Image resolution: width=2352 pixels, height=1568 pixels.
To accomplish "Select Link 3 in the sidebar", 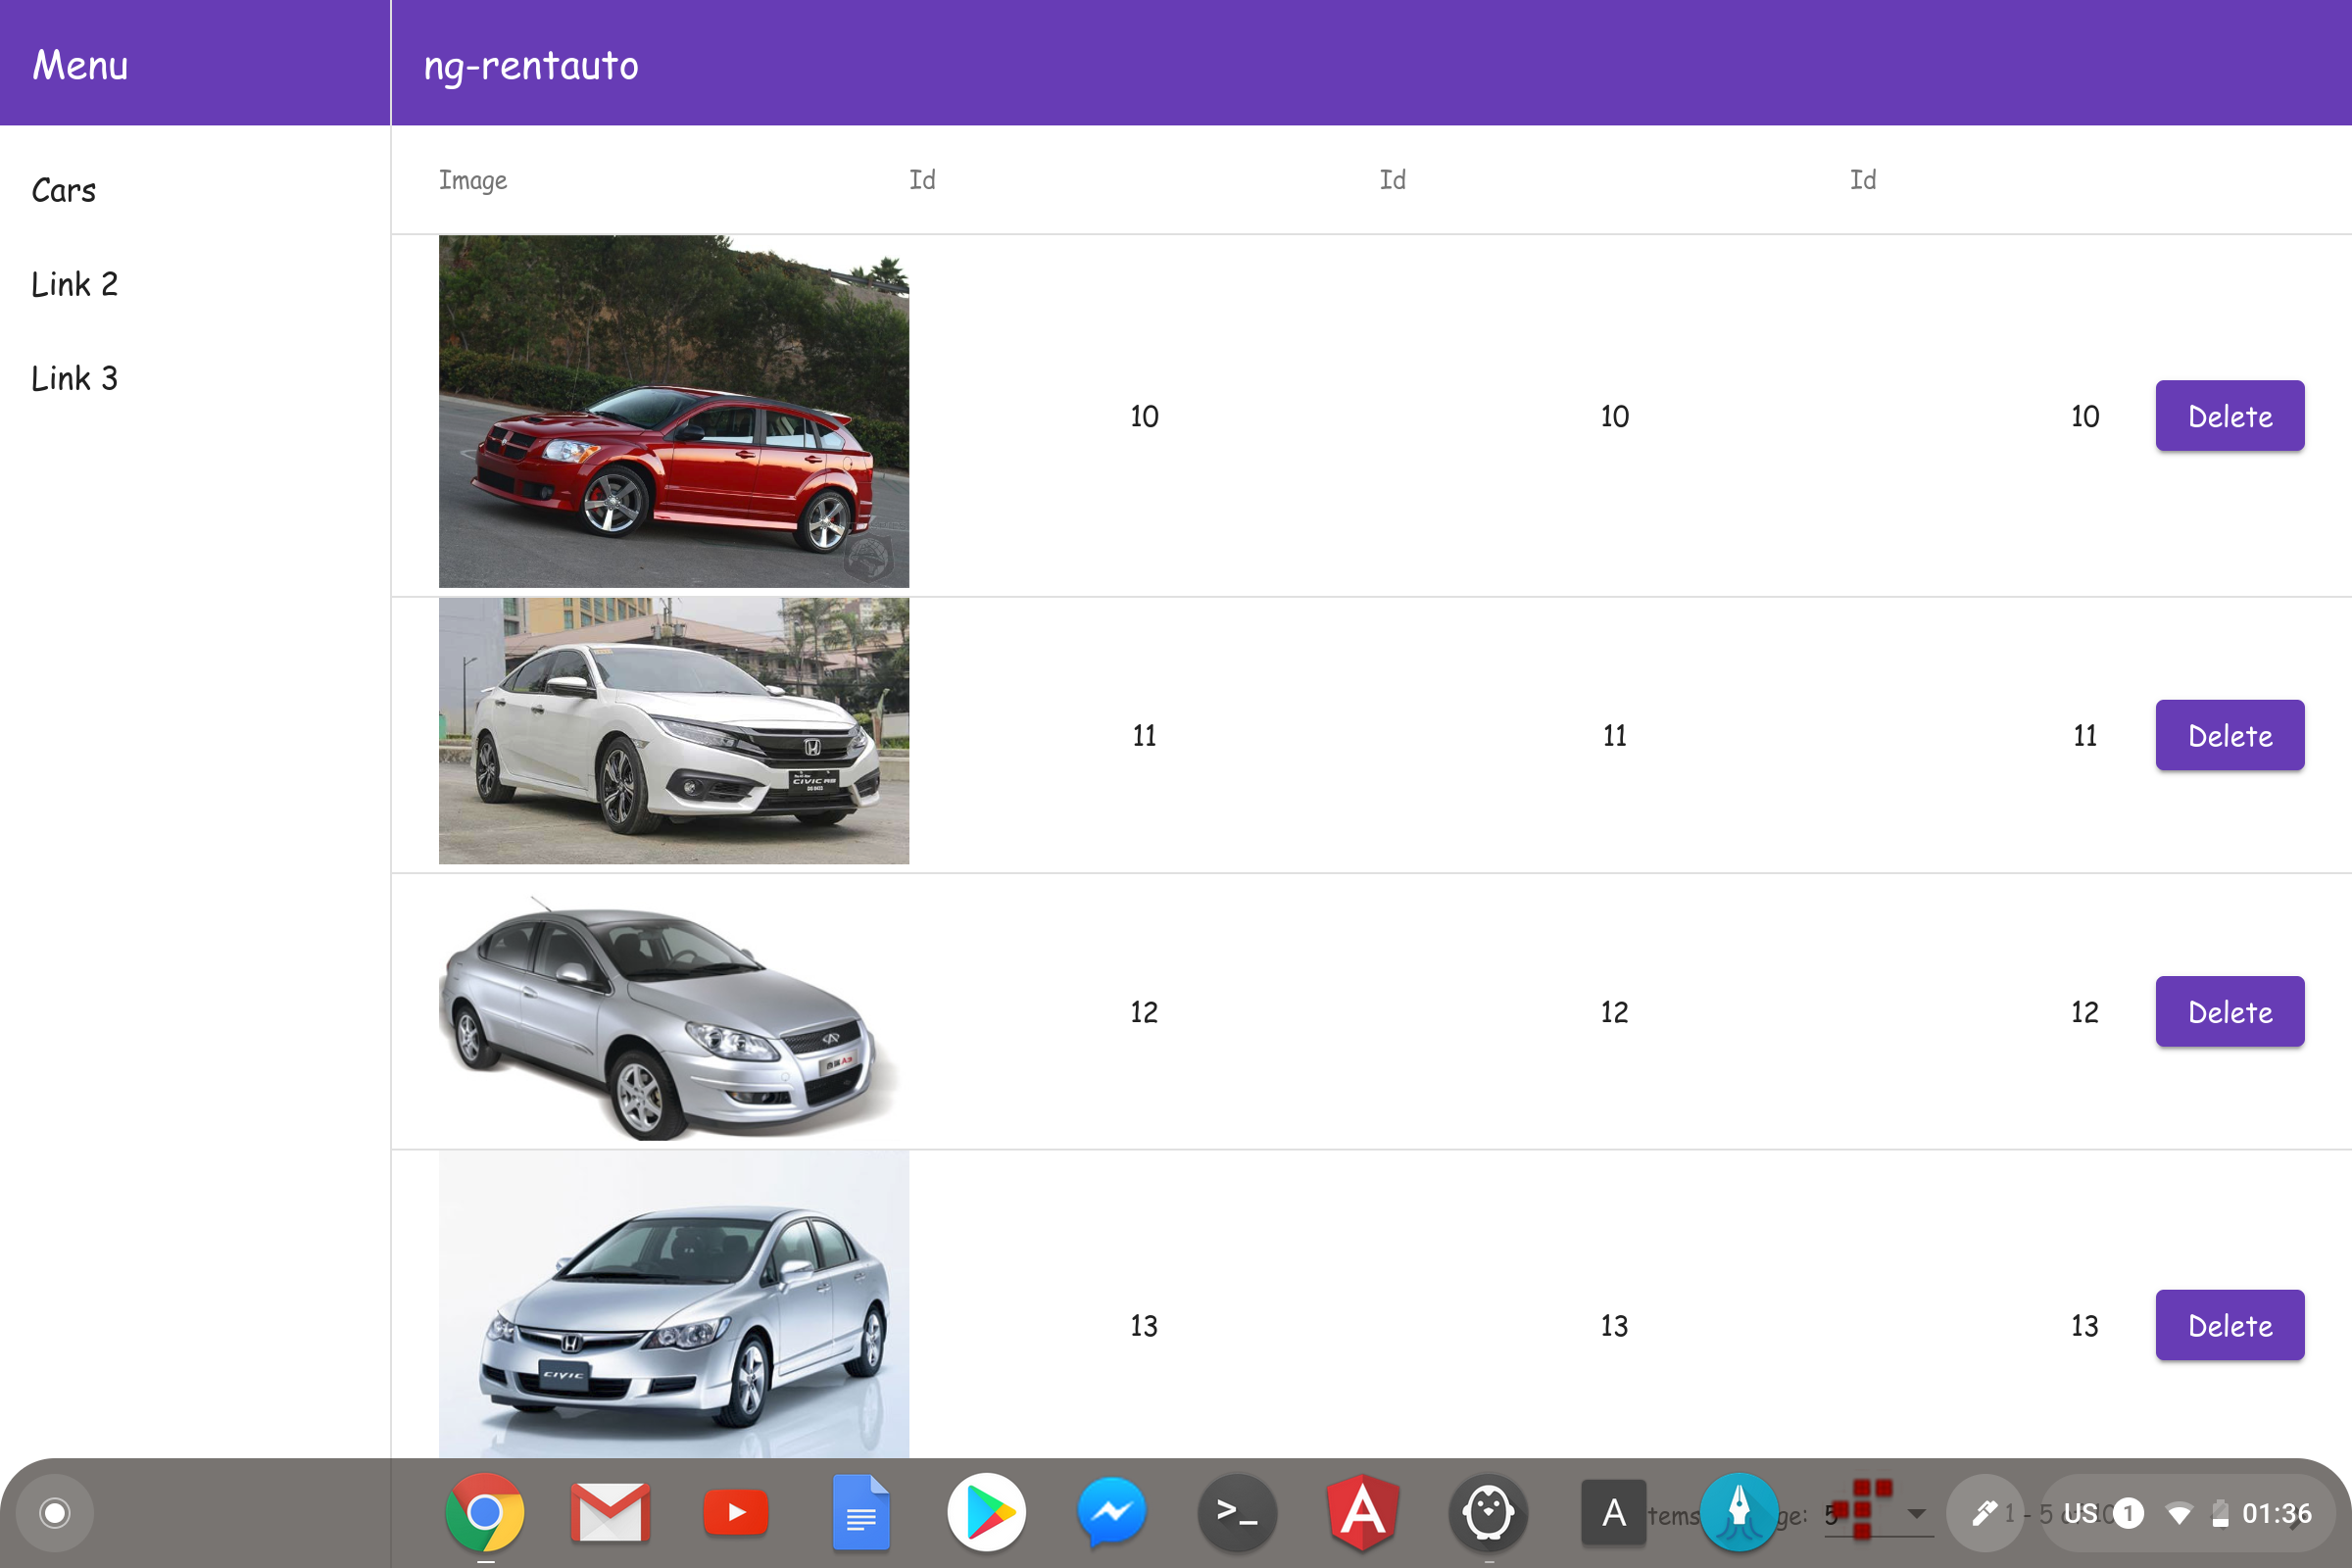I will pyautogui.click(x=75, y=378).
